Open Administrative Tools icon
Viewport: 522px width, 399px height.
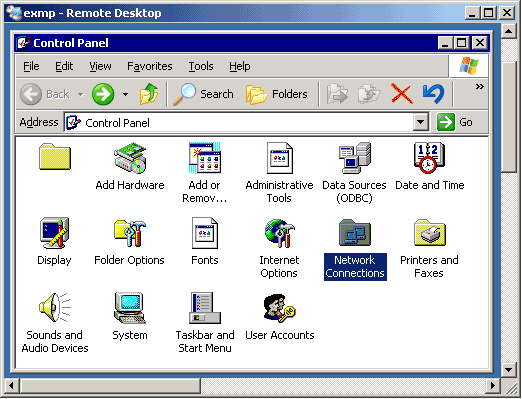279,158
